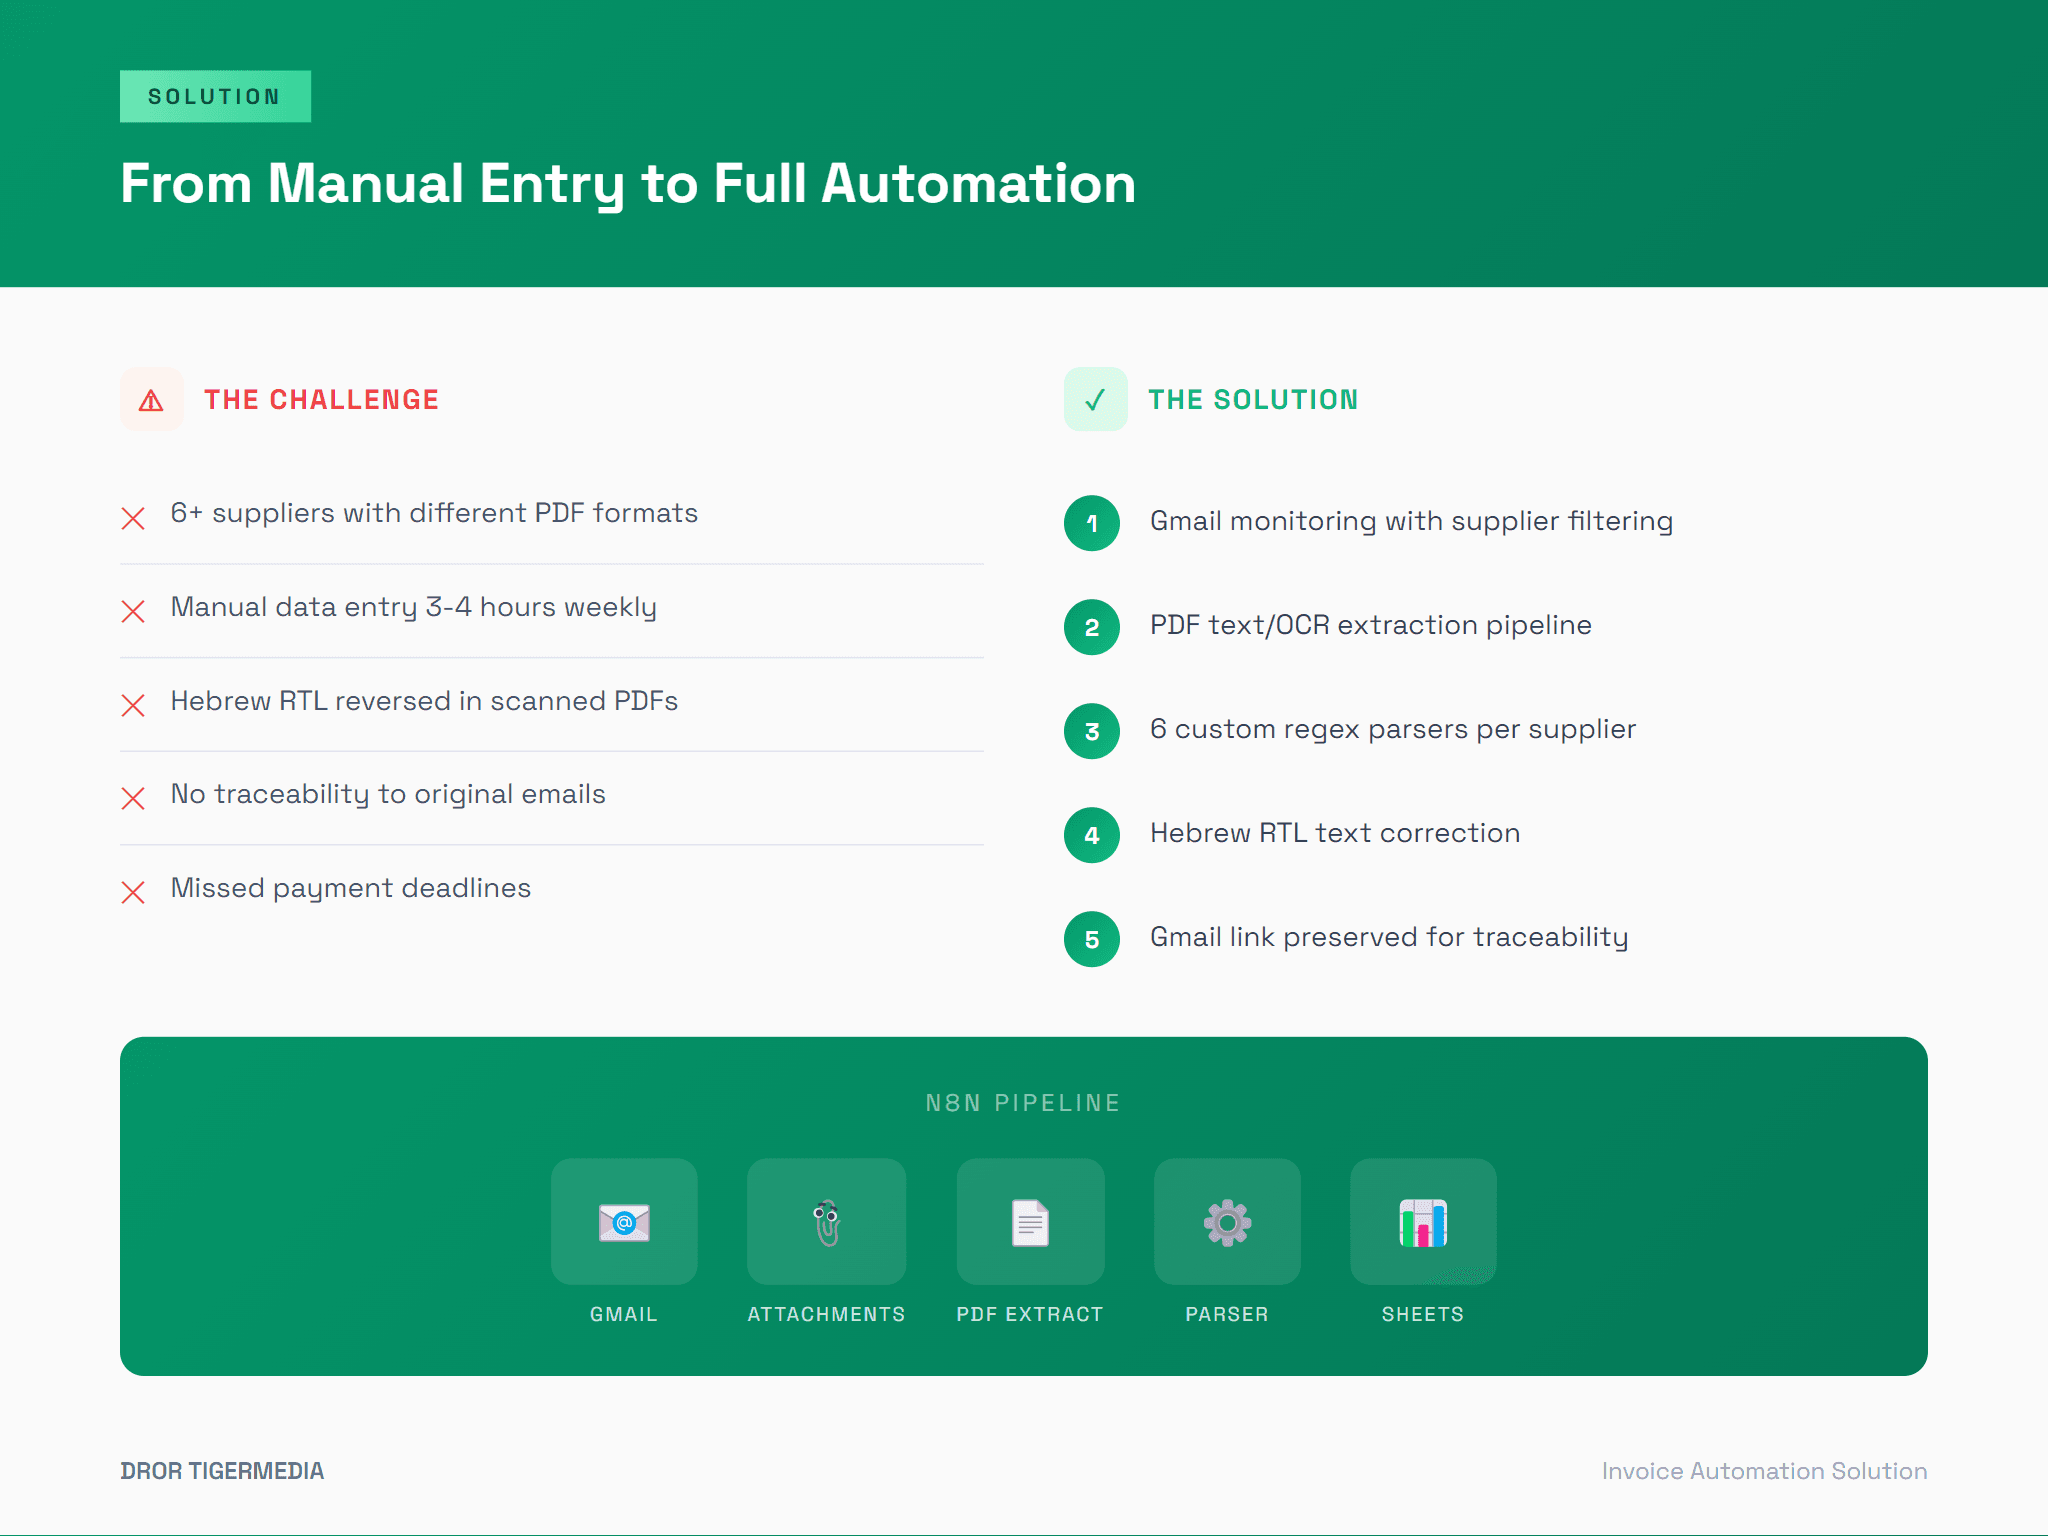Screen dimensions: 2048x1536
Task: Select Hebrew RTL text correction item
Action: coord(1334,833)
